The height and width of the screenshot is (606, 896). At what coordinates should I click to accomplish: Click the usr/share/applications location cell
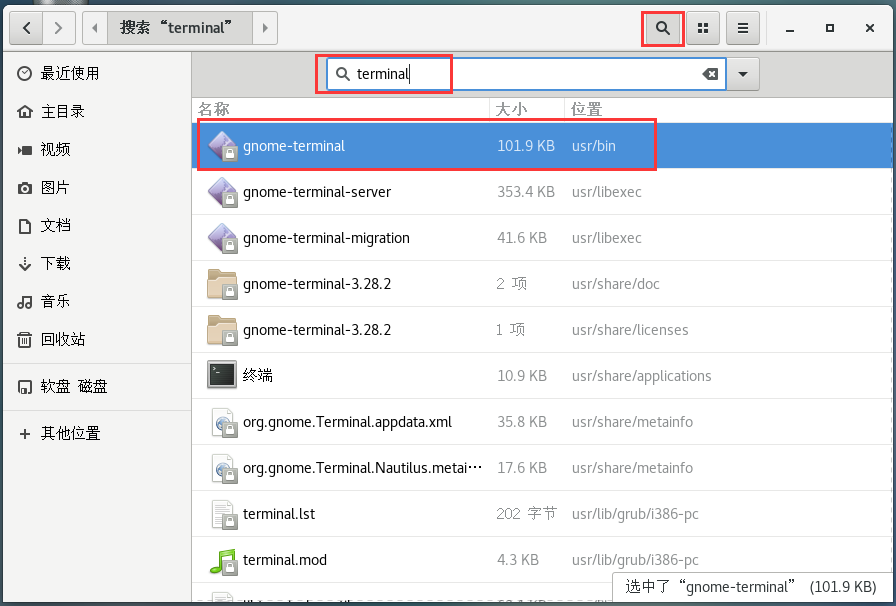641,376
